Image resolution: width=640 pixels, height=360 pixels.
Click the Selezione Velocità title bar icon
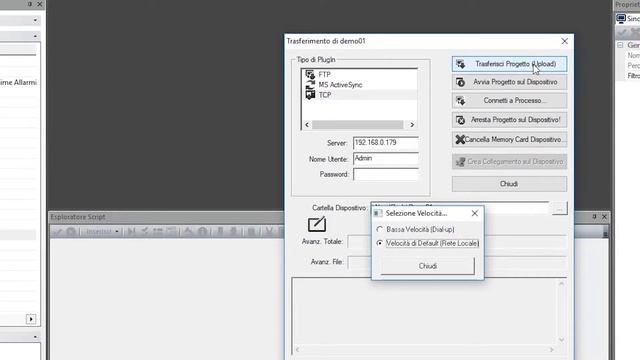coord(378,213)
